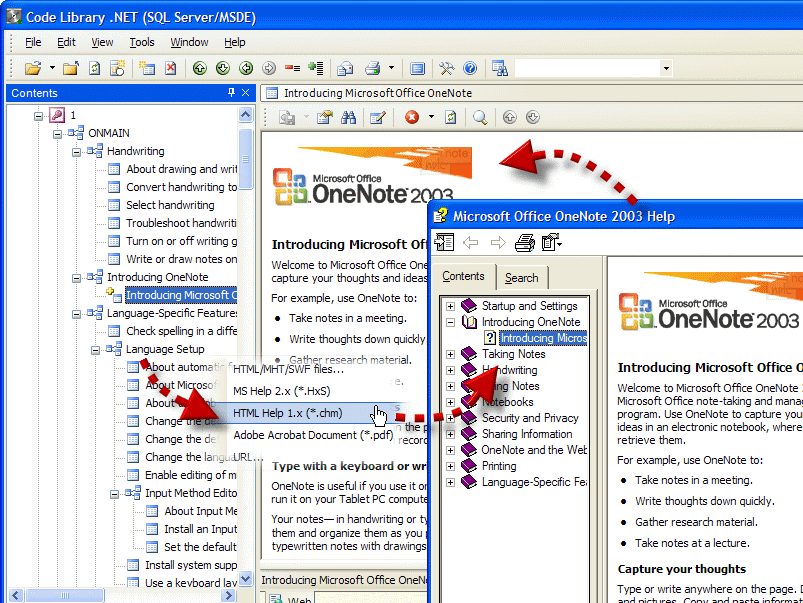Open the search combo box dropdown arrow
This screenshot has width=803, height=603.
tap(666, 68)
